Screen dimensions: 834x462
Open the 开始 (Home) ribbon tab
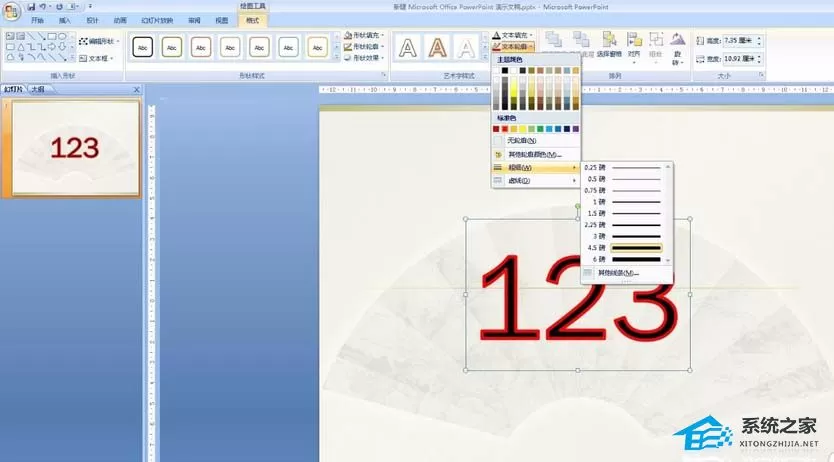(x=37, y=20)
